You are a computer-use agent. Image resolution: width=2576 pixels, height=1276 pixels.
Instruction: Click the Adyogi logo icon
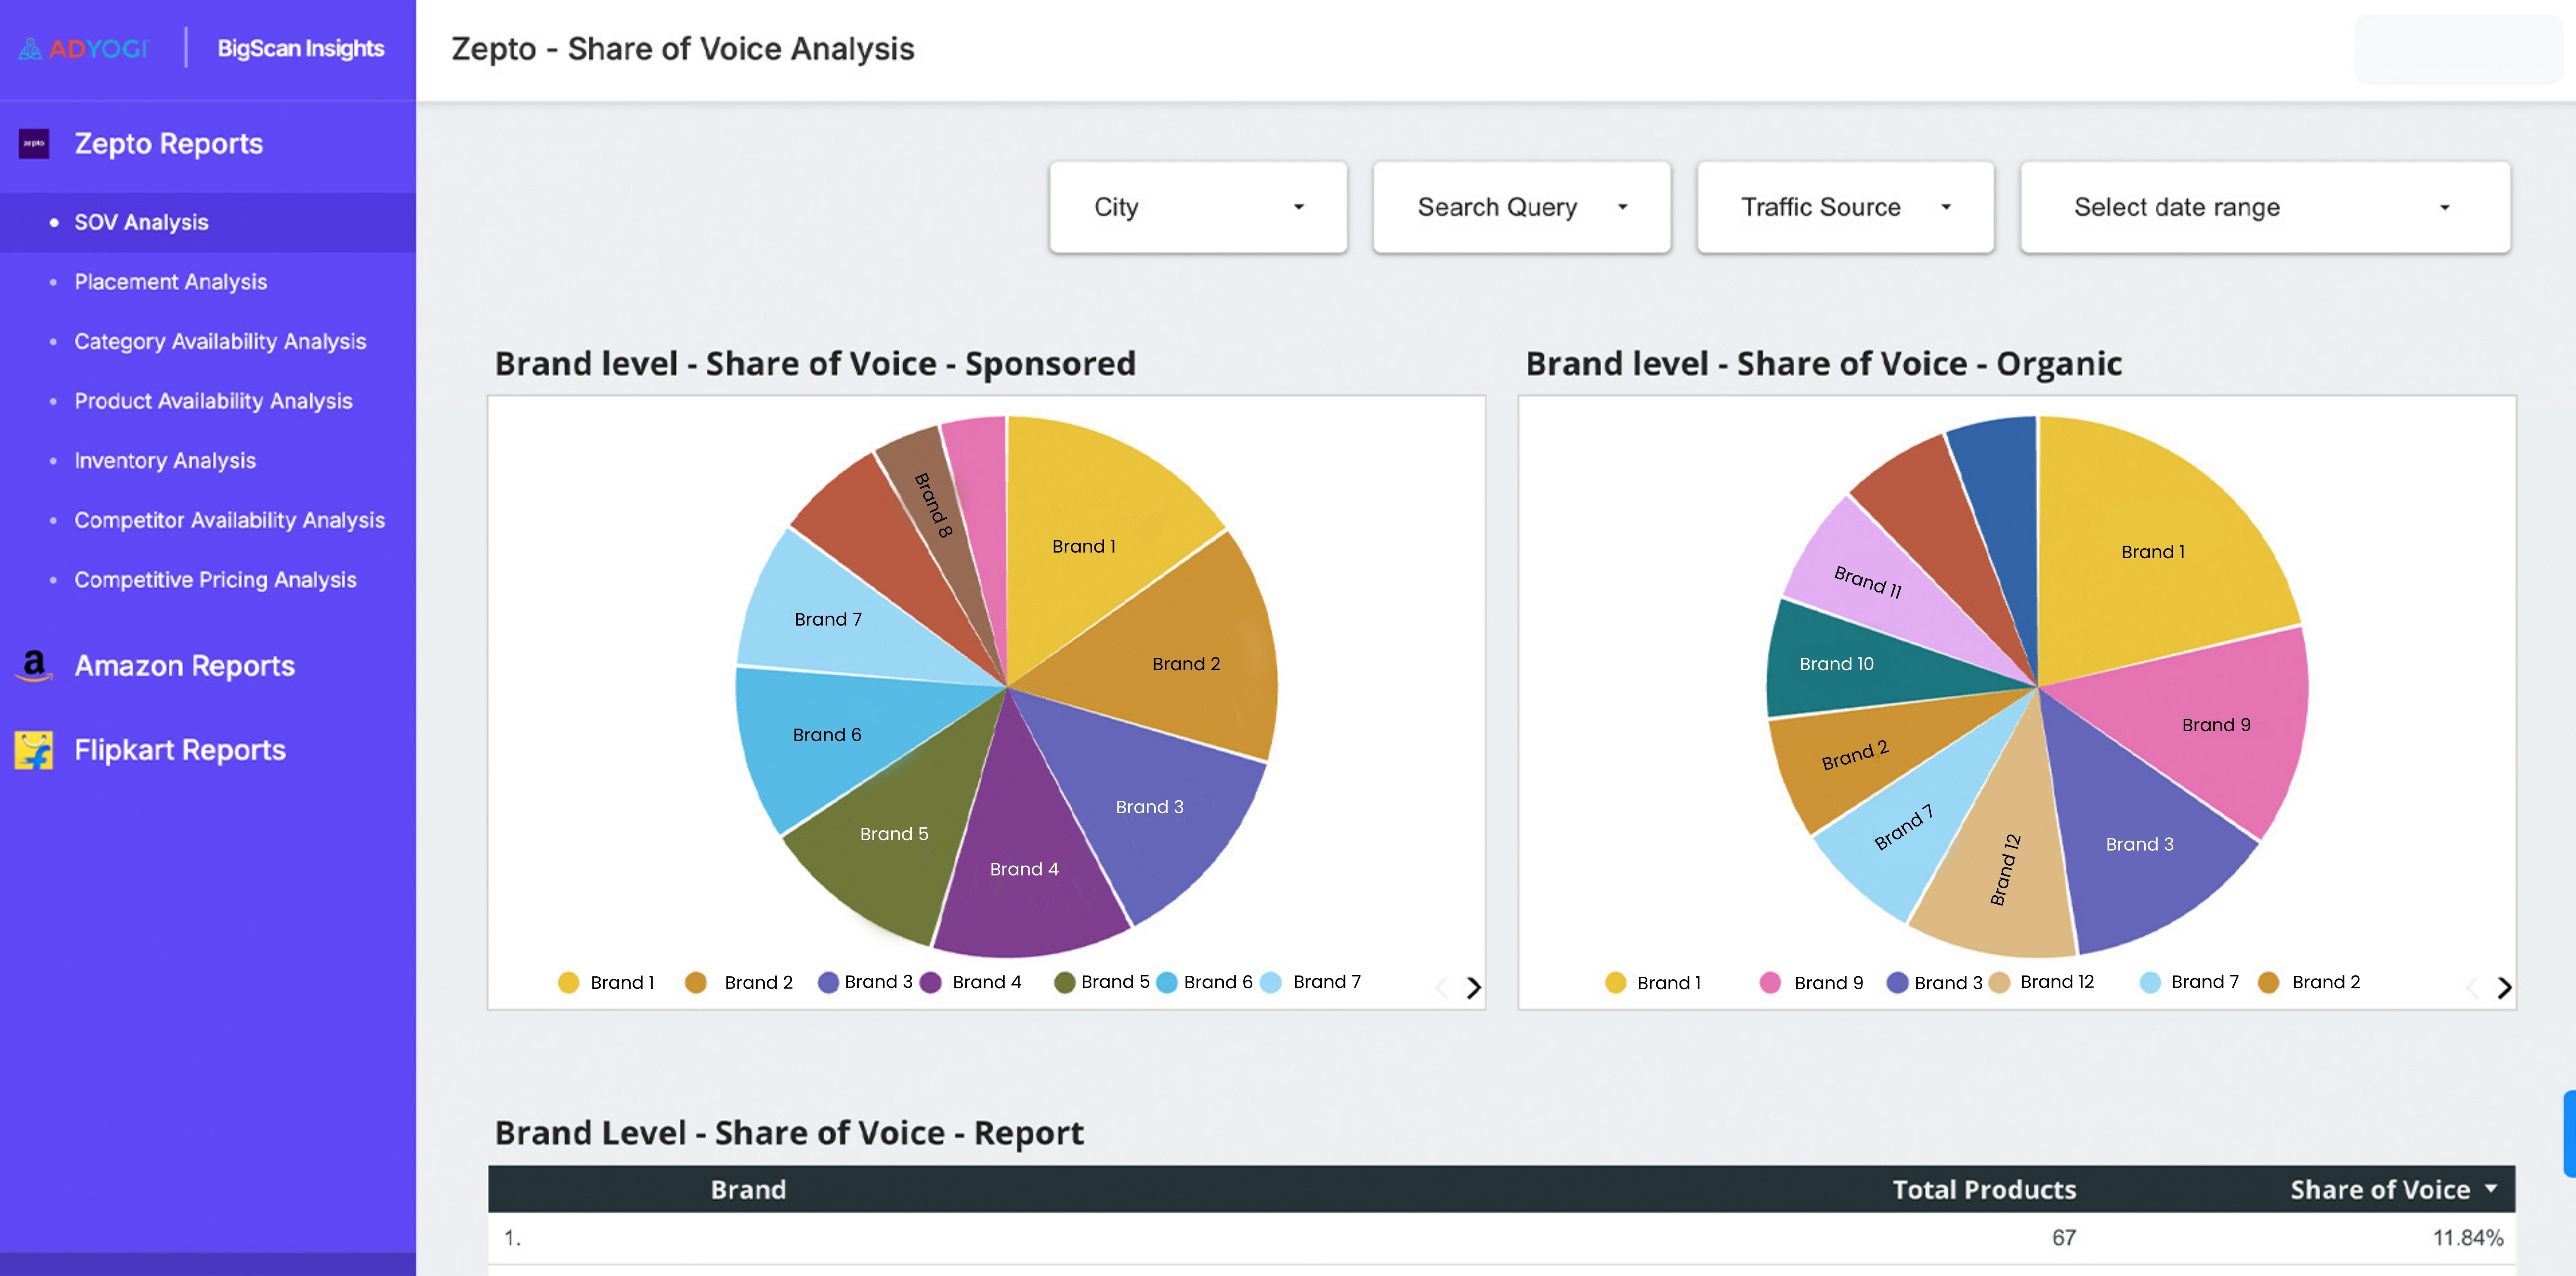31,48
